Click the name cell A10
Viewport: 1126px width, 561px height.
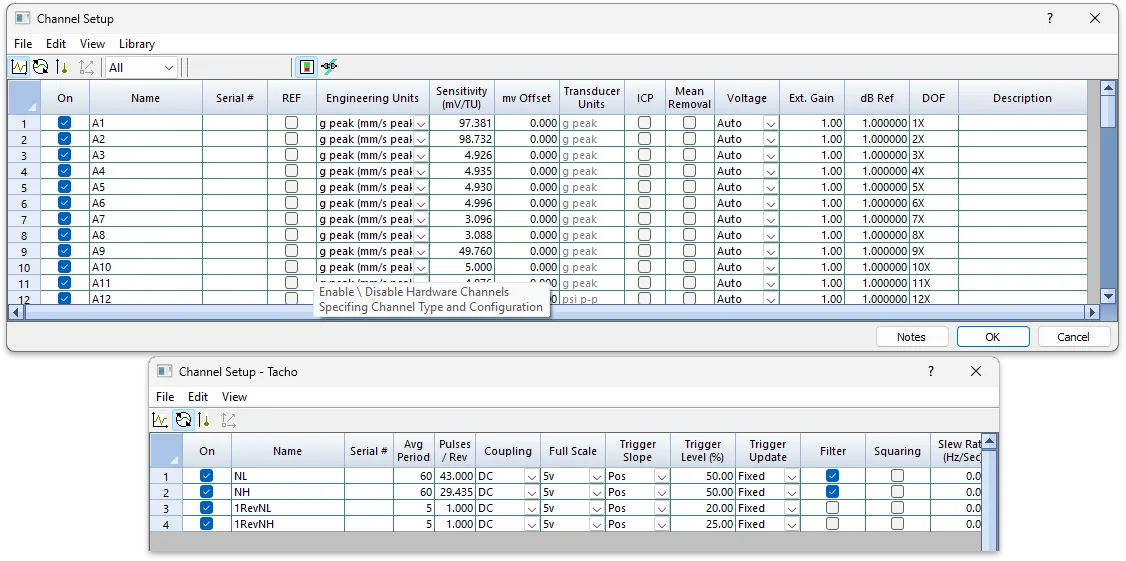point(146,267)
